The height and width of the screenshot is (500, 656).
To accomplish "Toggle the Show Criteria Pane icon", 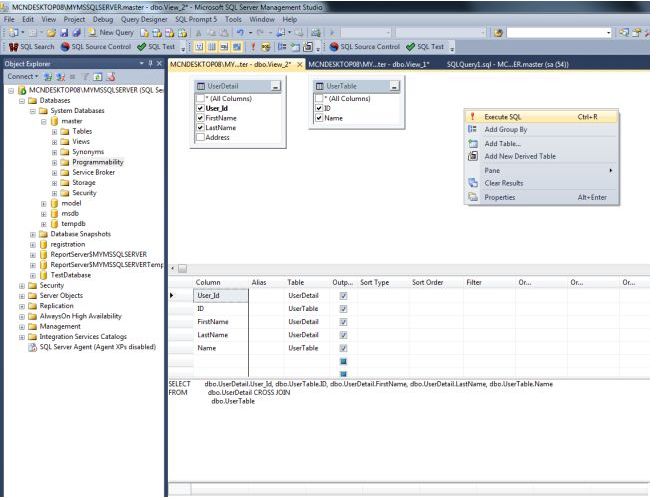I will pyautogui.click(x=212, y=47).
